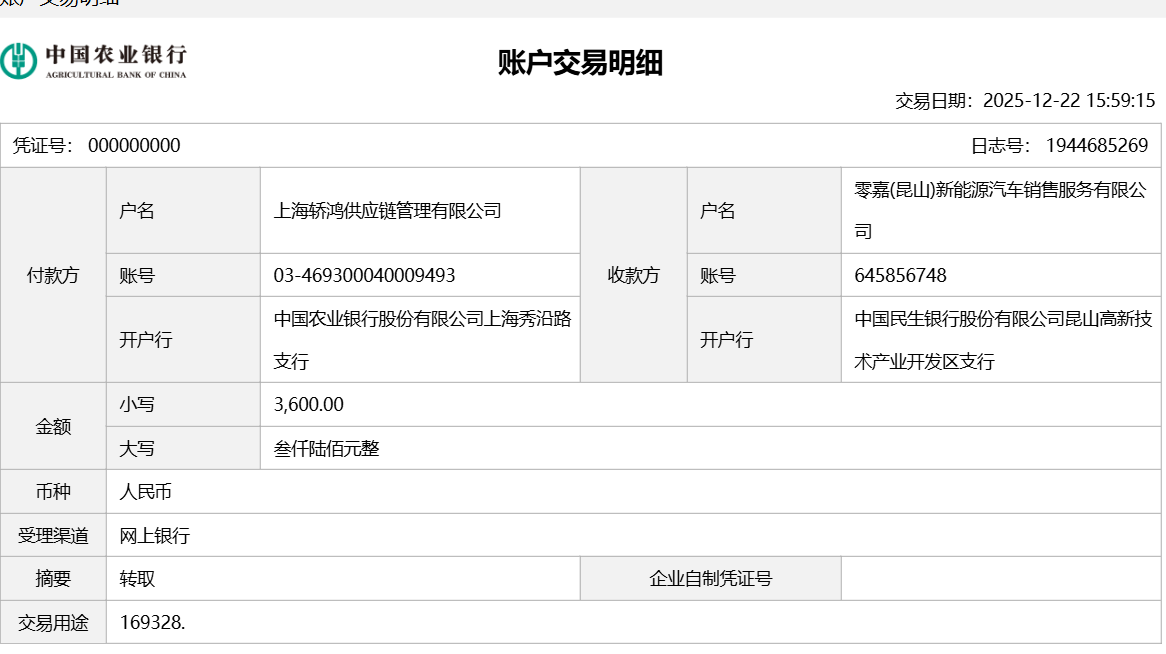This screenshot has height=654, width=1166.
Task: Select the channel value 网上银行
Action: (x=155, y=536)
